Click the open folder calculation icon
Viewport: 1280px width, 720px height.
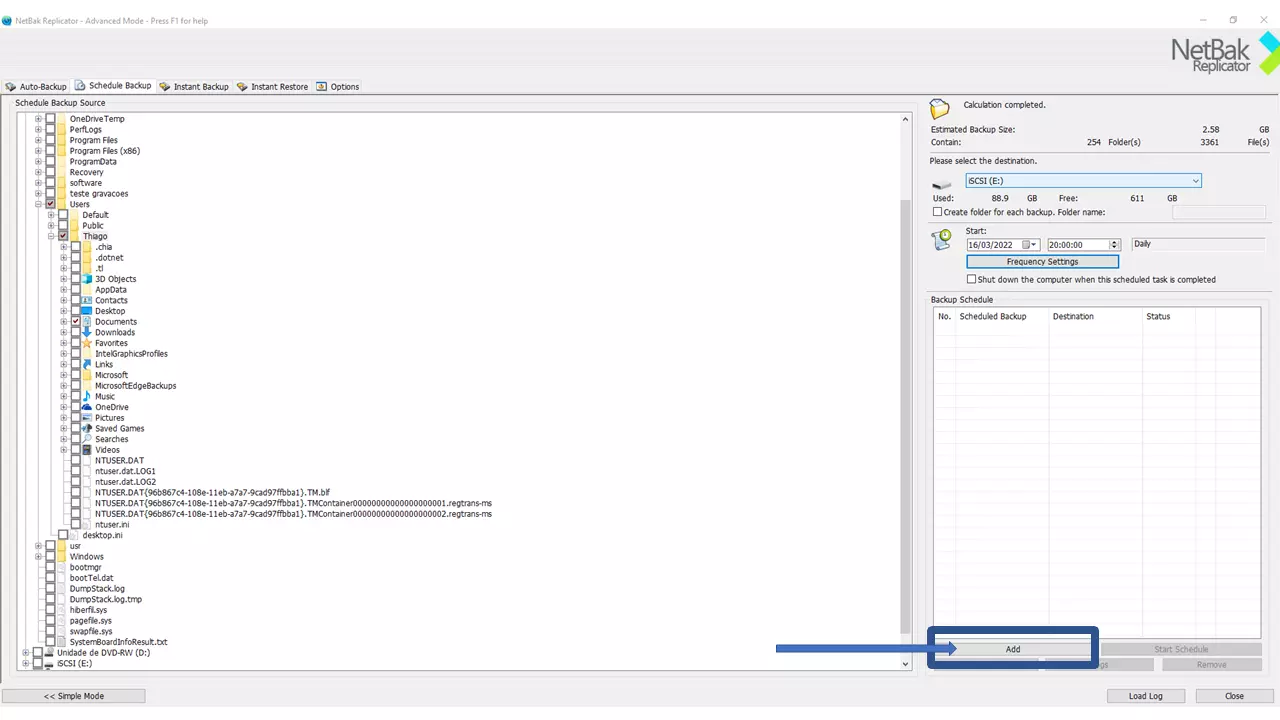(940, 109)
